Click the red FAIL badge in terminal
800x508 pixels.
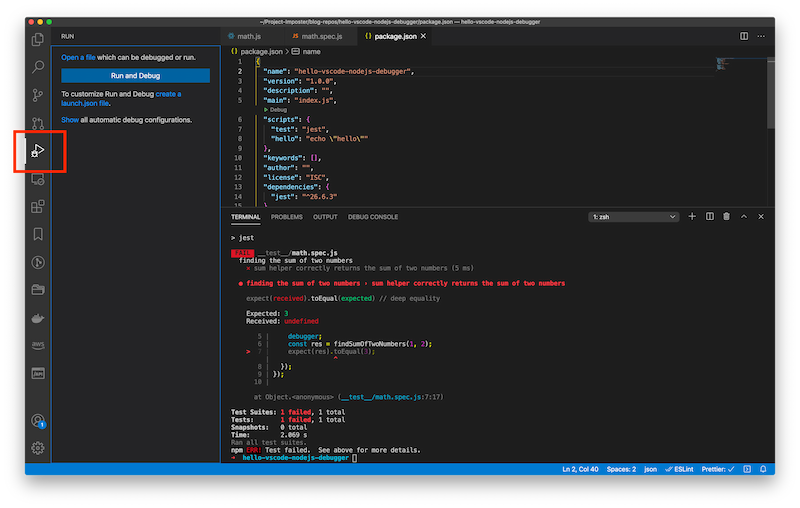click(x=242, y=253)
